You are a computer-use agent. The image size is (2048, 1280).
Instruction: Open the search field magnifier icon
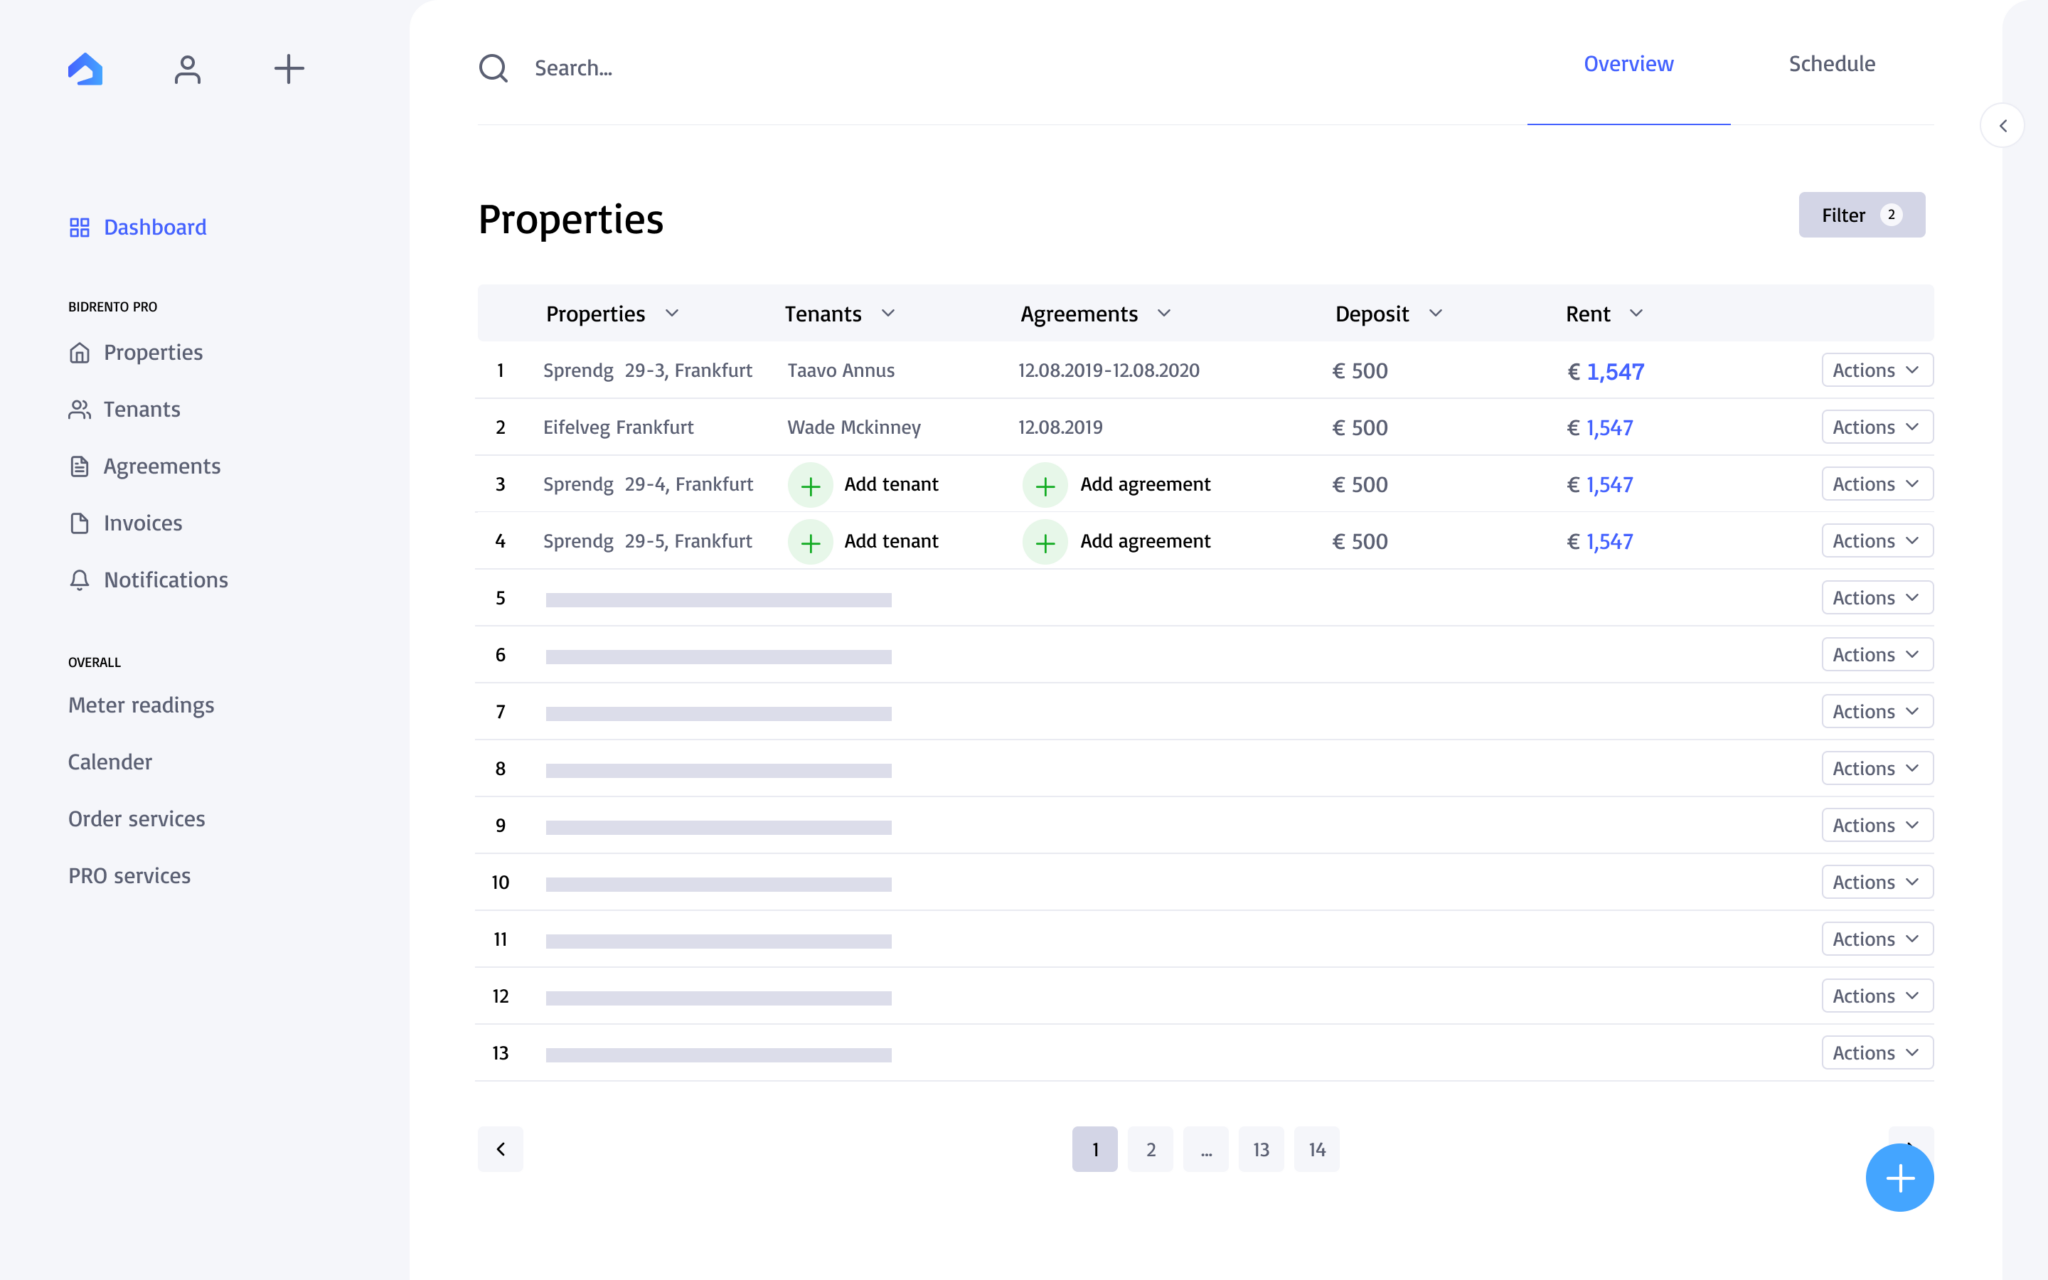coord(492,67)
